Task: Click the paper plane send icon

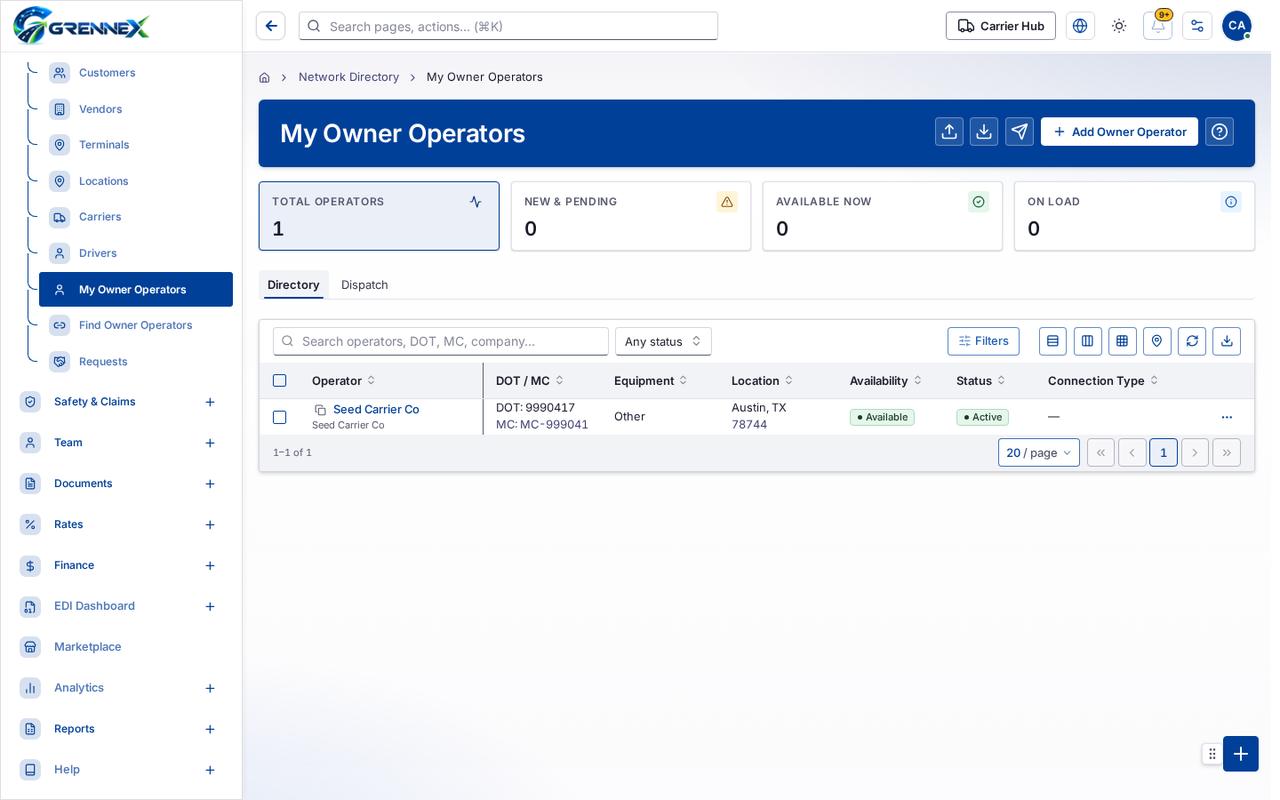Action: (x=1019, y=132)
